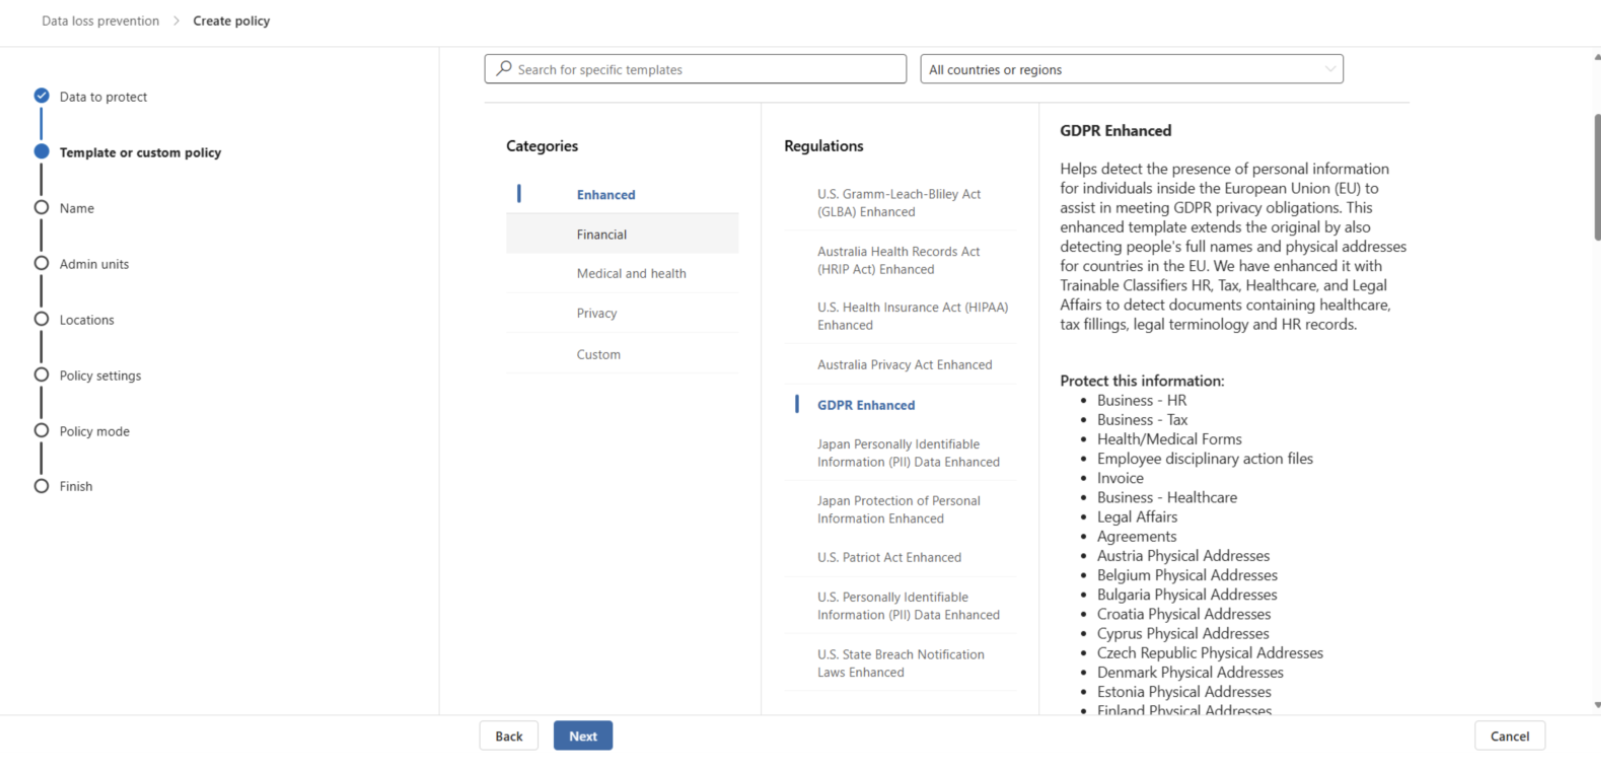Click the Template or custom policy step label
Screen dimensions: 1601x760
(x=140, y=152)
